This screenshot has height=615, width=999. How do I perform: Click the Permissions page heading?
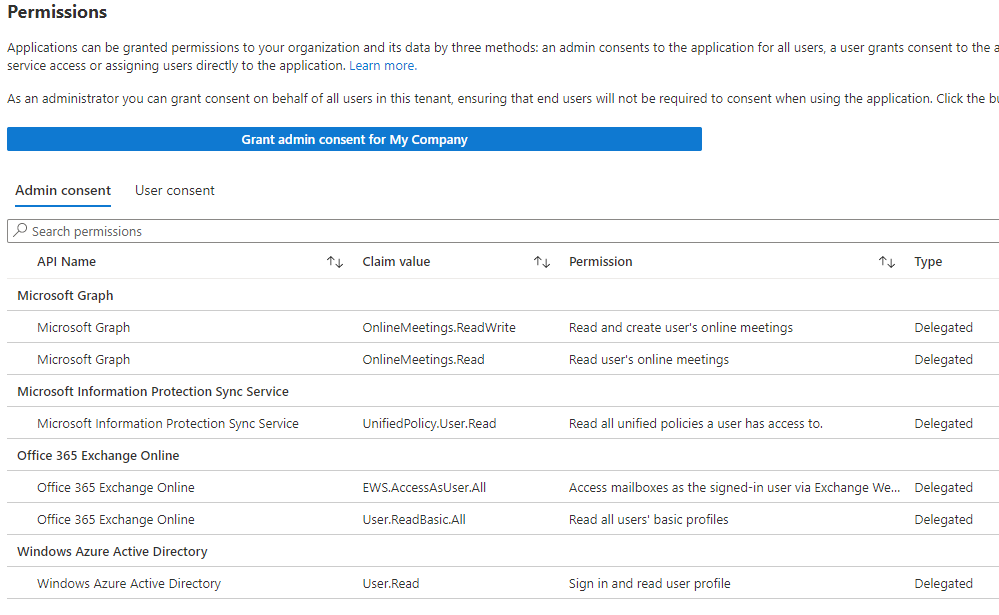57,12
